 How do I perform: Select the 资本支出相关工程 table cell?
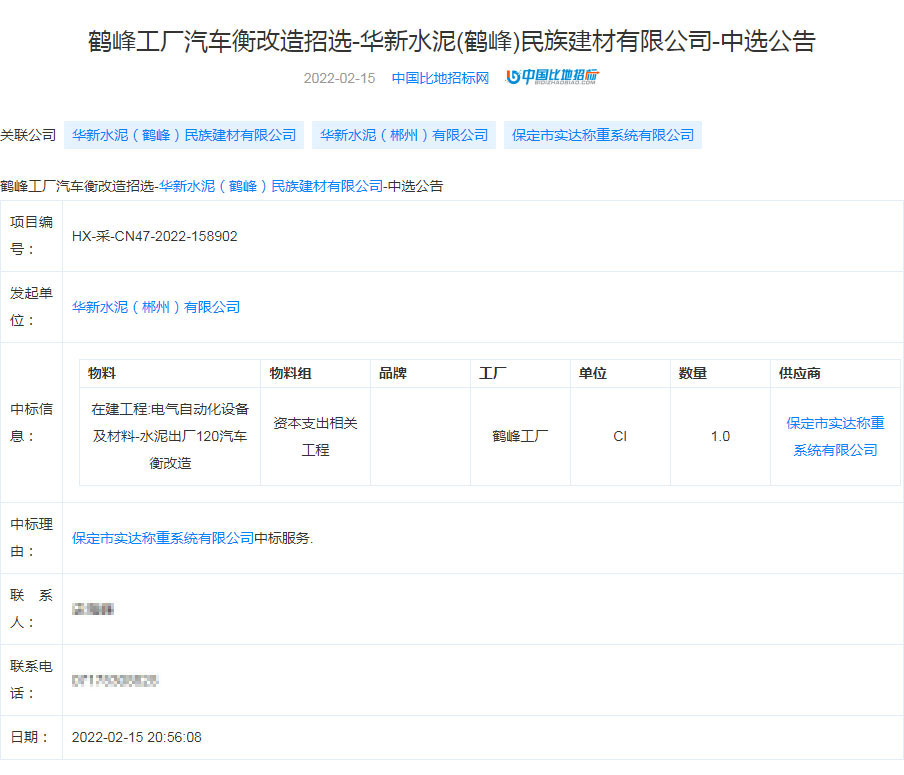point(315,436)
